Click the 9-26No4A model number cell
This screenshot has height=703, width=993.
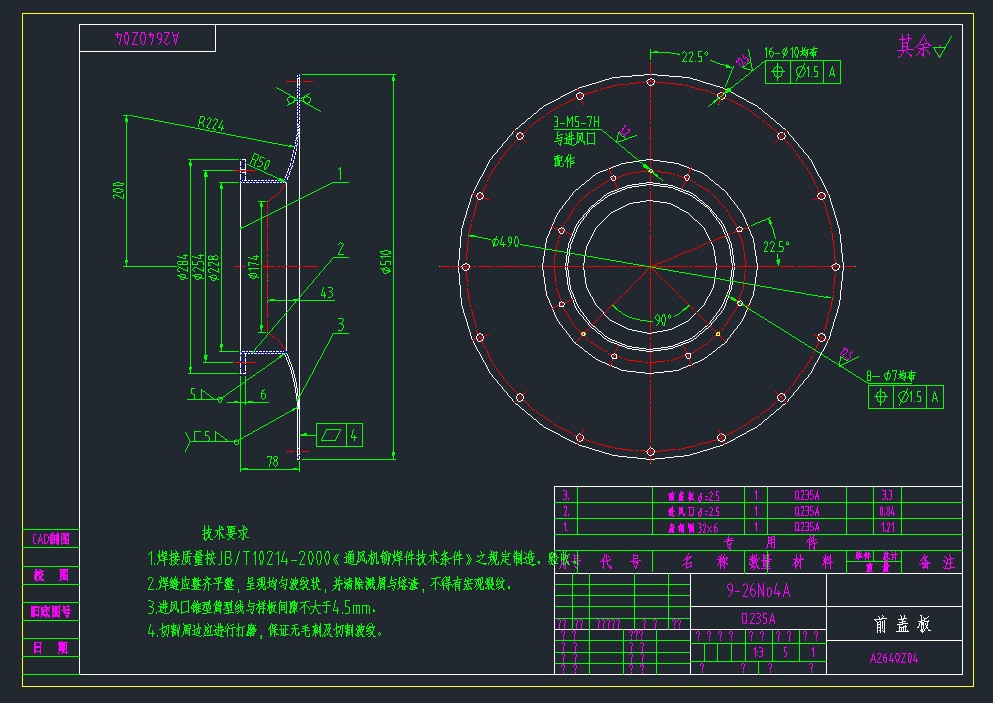tap(758, 590)
